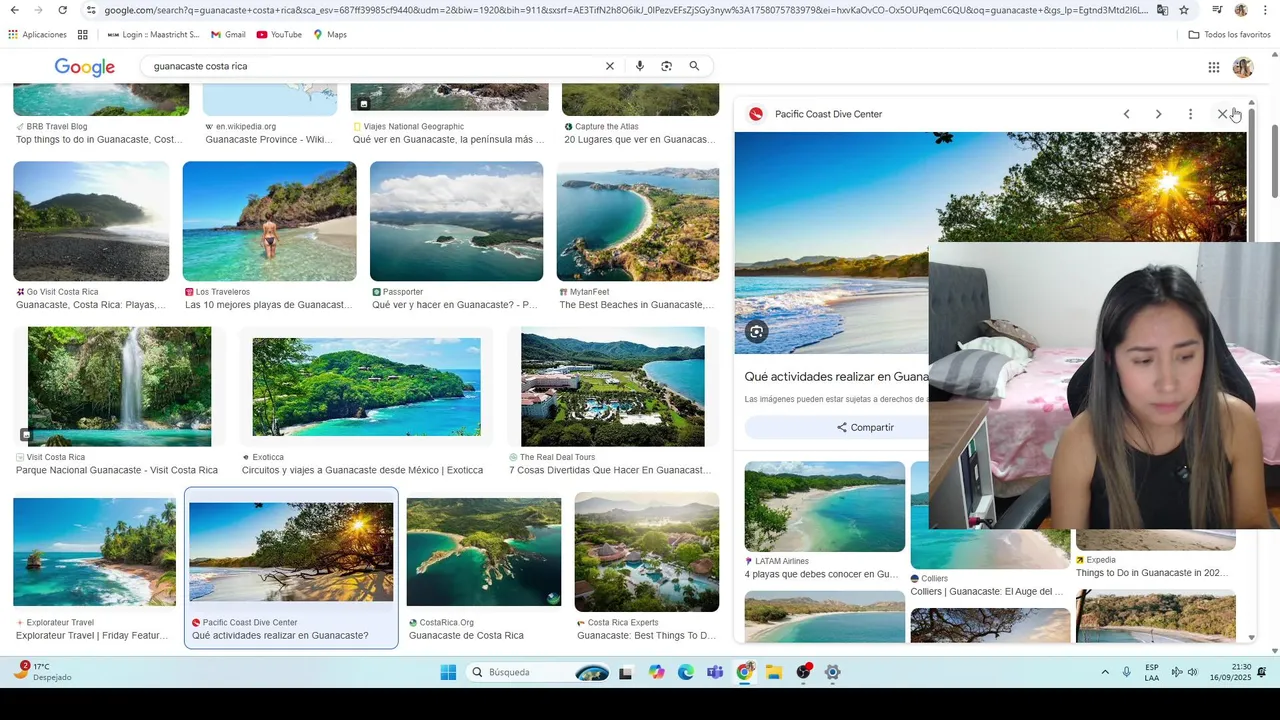Click the Lens icon on the preview image
Image resolution: width=1280 pixels, height=720 pixels.
[757, 332]
